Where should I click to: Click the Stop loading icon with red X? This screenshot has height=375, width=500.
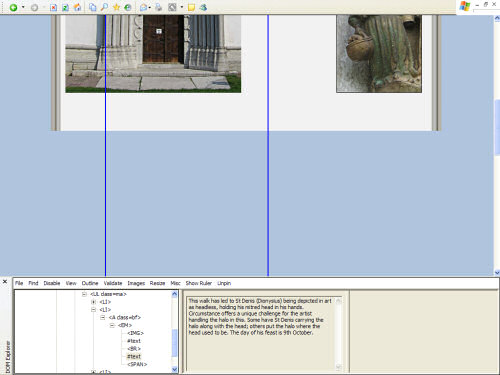coord(53,7)
